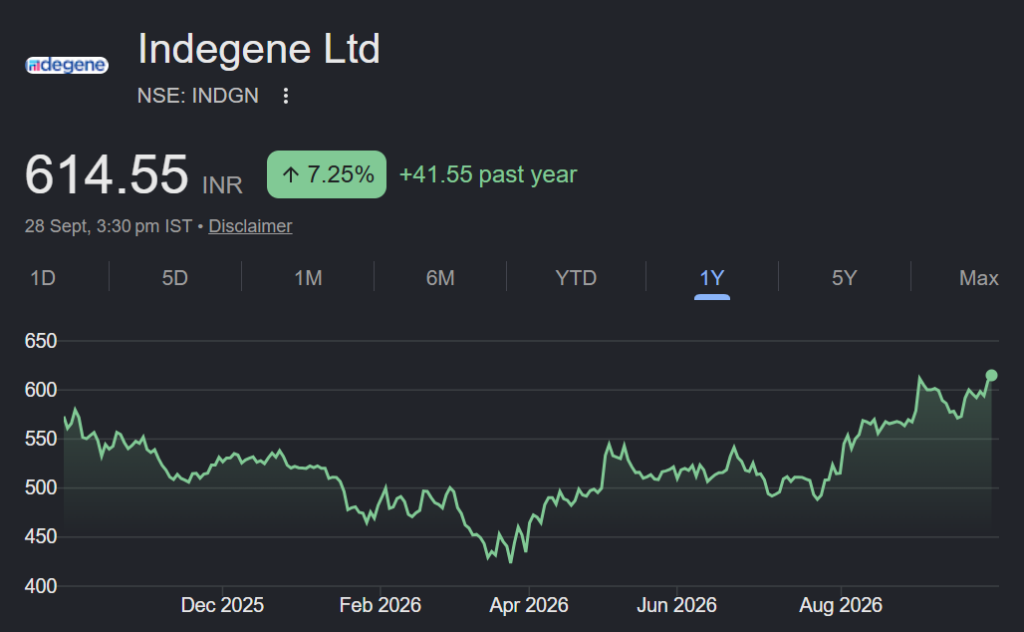The image size is (1024, 632).
Task: Show the YTD chart range
Action: coord(576,278)
